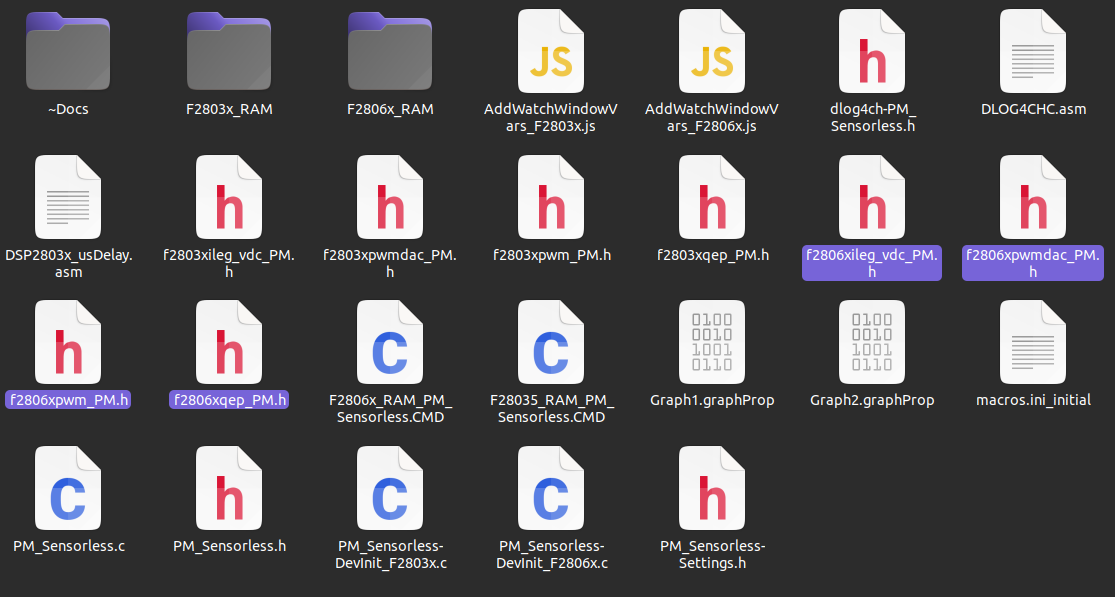1115x597 pixels.
Task: Click the PM_Sensorless-DevInit_F2806x.c file icon
Action: click(x=550, y=489)
